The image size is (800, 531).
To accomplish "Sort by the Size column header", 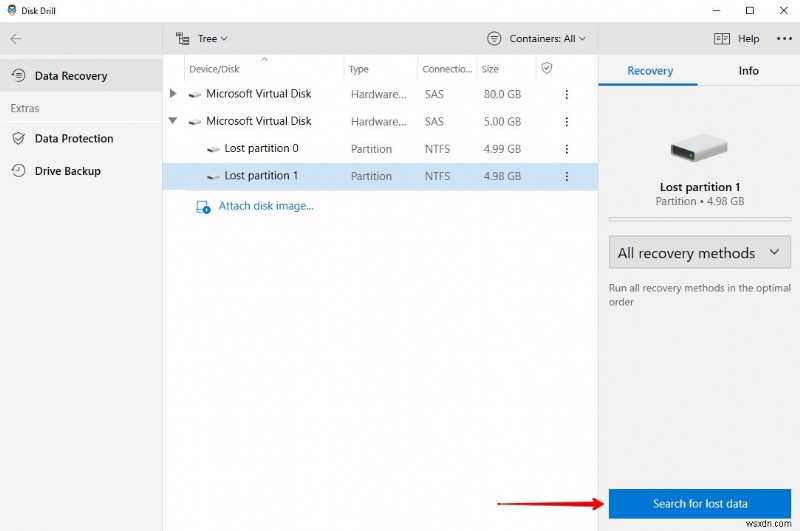I will pyautogui.click(x=490, y=69).
